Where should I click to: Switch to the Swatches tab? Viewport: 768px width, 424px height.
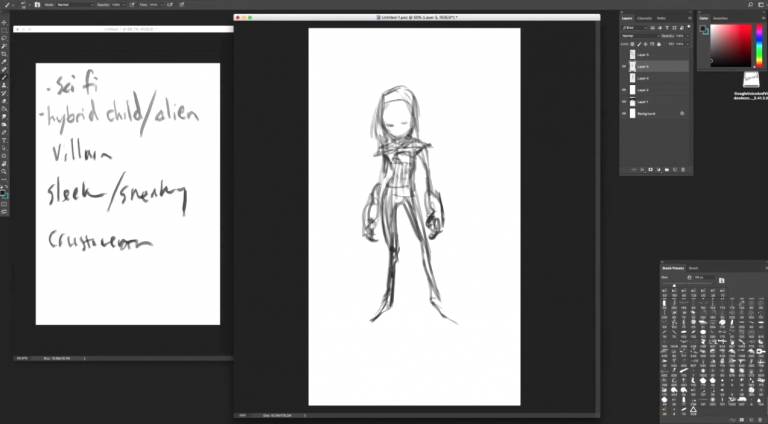click(x=721, y=18)
